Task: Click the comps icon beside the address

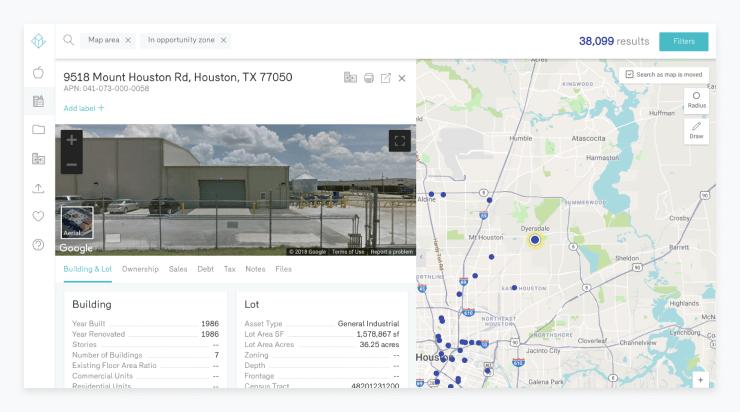Action: click(350, 77)
